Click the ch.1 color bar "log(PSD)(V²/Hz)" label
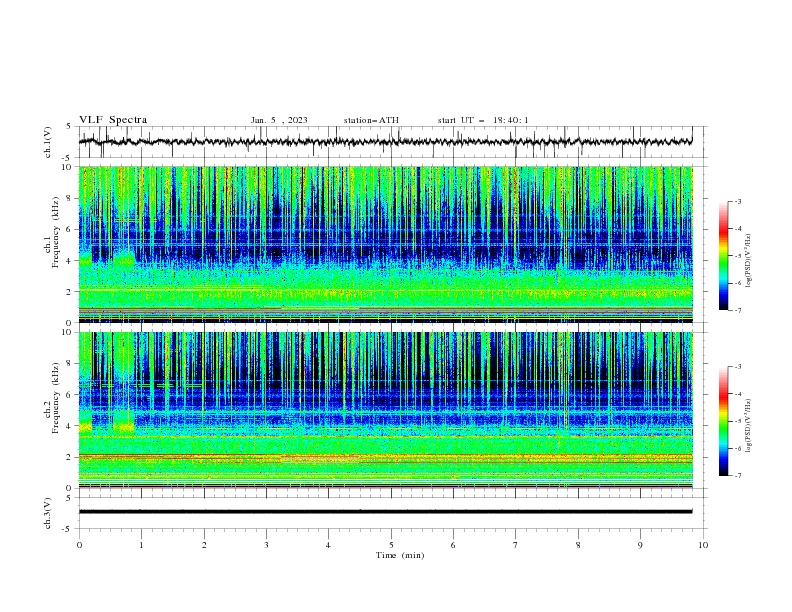The height and width of the screenshot is (612, 792). (x=749, y=261)
